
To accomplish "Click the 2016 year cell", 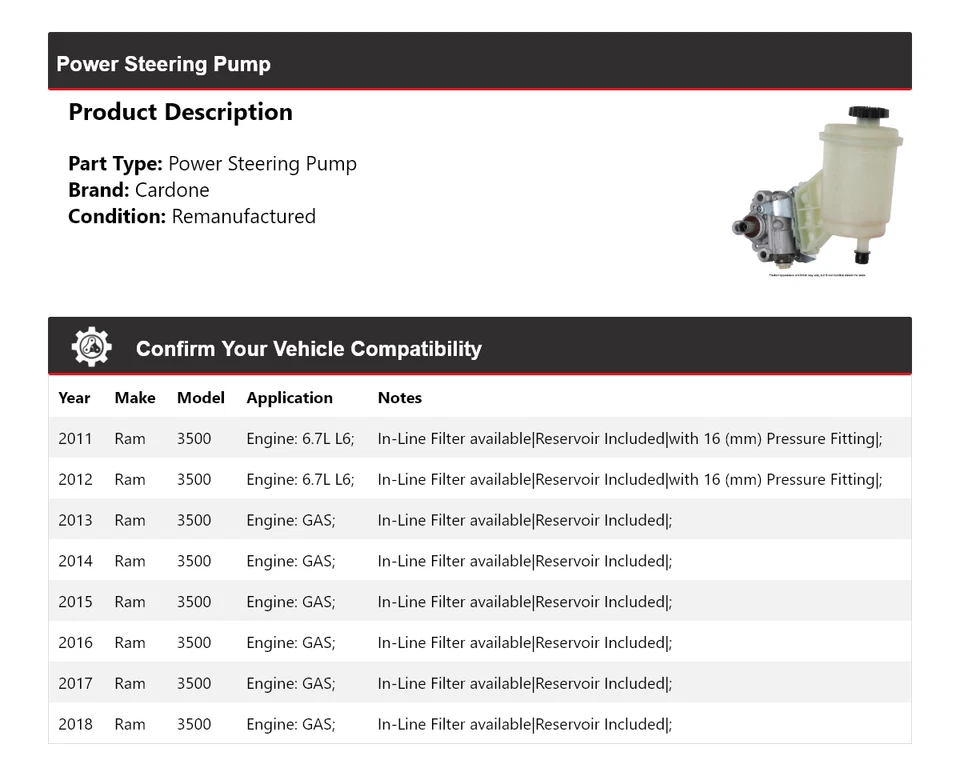I will pos(75,643).
